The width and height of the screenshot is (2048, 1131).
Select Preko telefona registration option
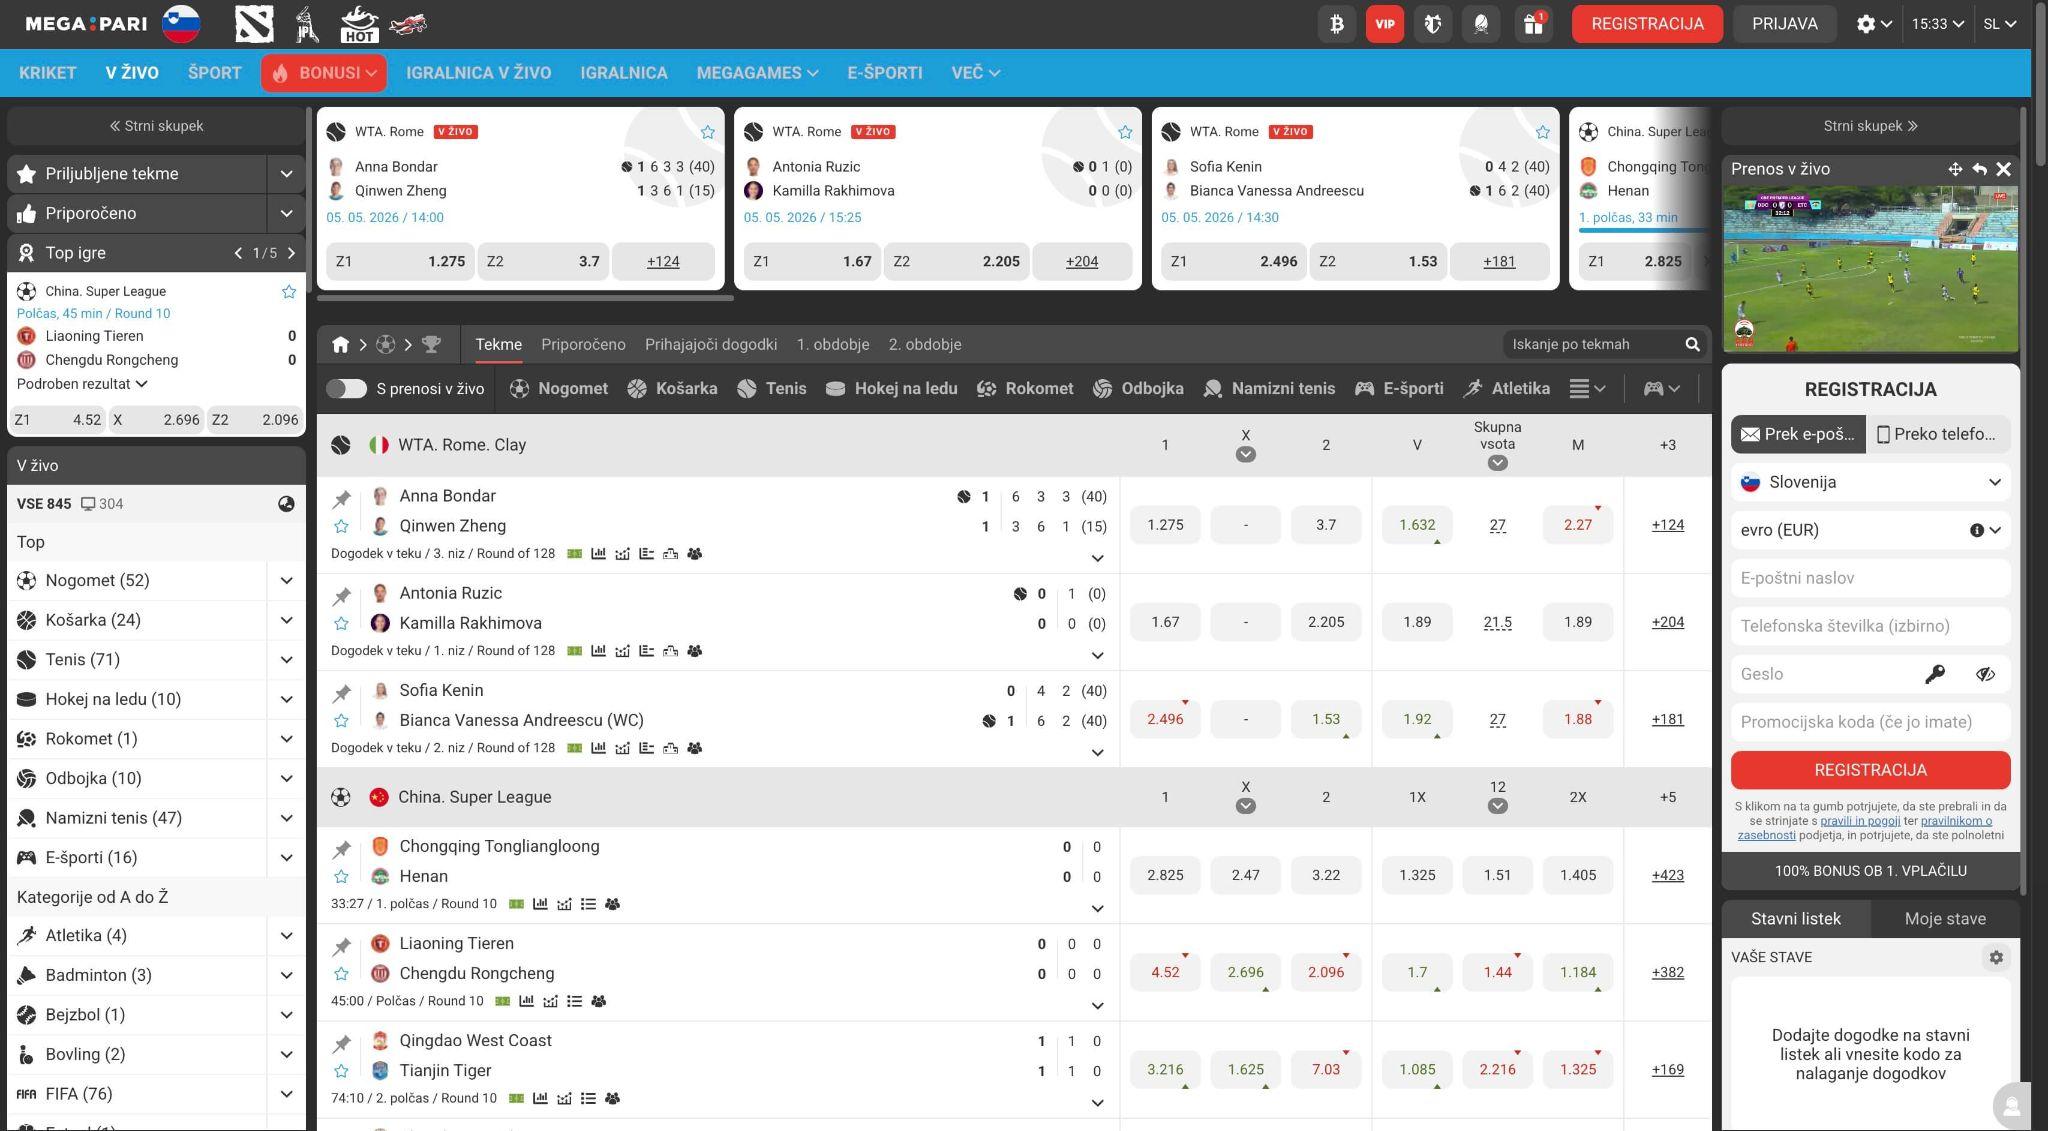[x=1937, y=434]
